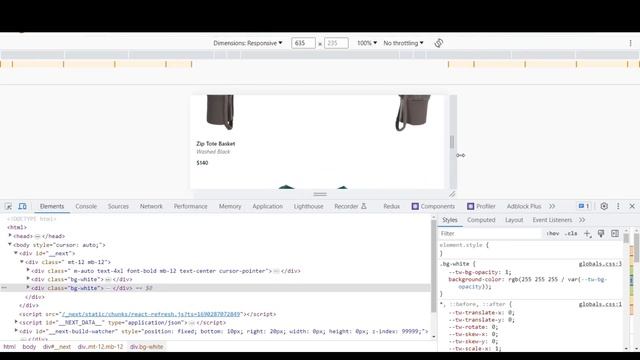
Task: Open the react-refresh.js script link
Action: (x=151, y=314)
